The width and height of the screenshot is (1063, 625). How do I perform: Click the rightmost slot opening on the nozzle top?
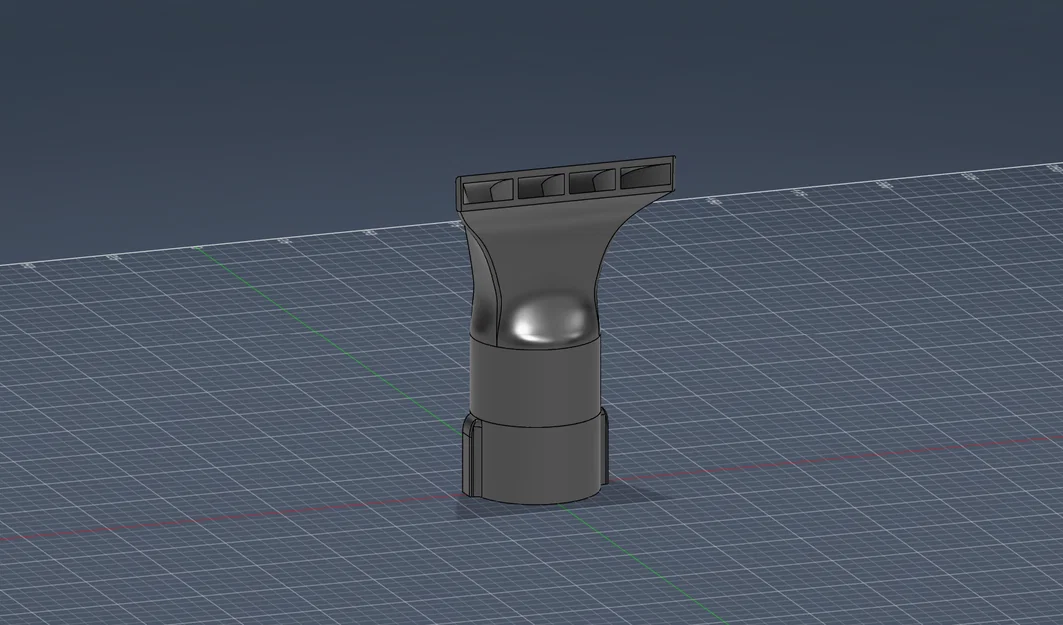click(x=645, y=176)
